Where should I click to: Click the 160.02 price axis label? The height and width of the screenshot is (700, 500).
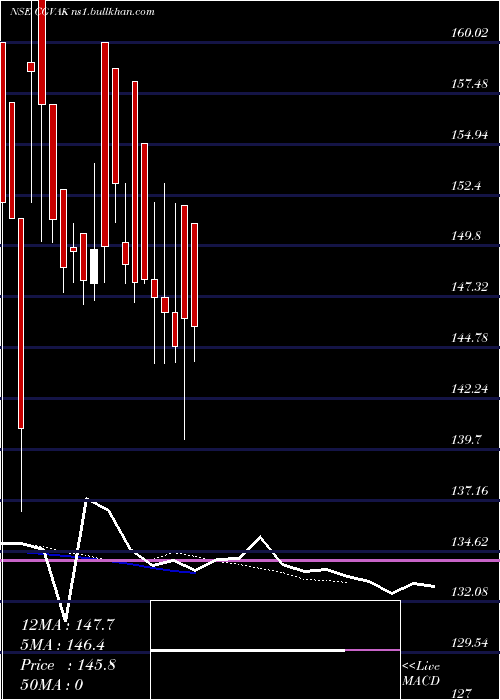pyautogui.click(x=469, y=32)
